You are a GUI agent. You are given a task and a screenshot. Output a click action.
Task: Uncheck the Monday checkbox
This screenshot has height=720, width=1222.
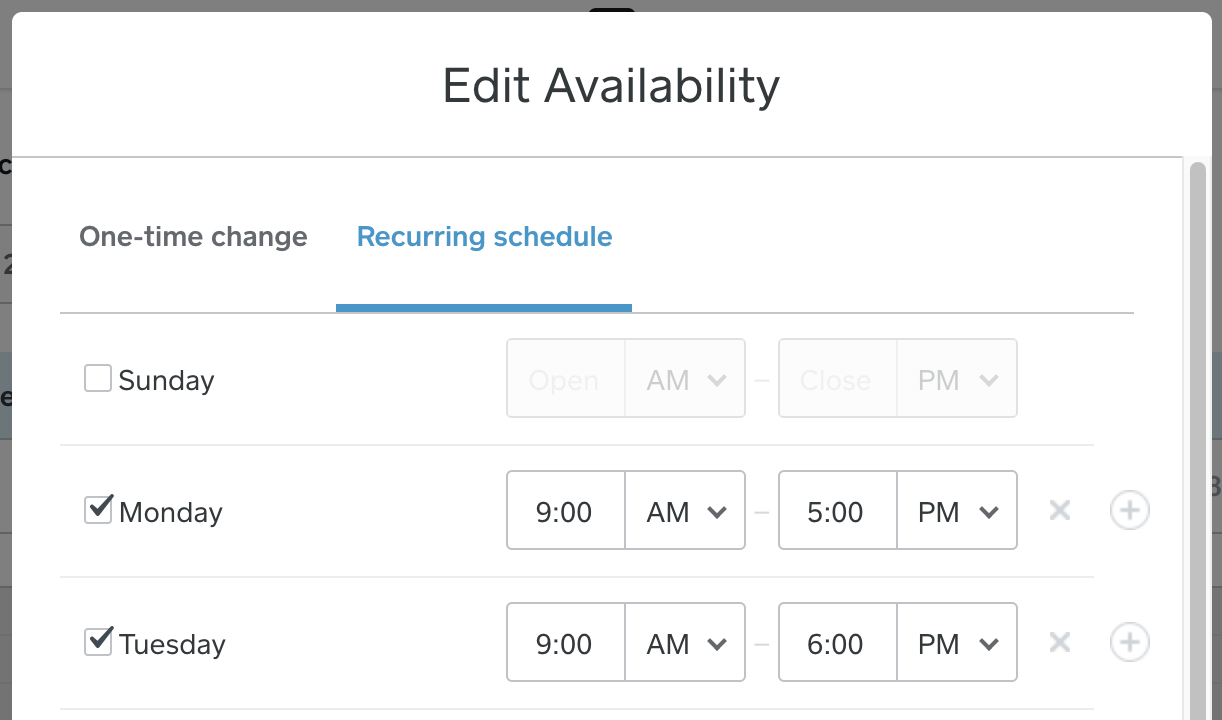tap(98, 510)
